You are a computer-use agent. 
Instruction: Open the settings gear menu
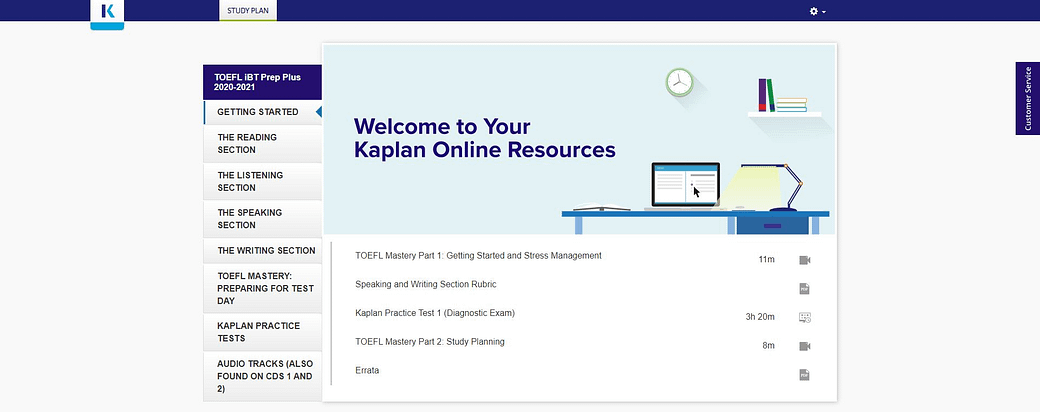[x=817, y=11]
